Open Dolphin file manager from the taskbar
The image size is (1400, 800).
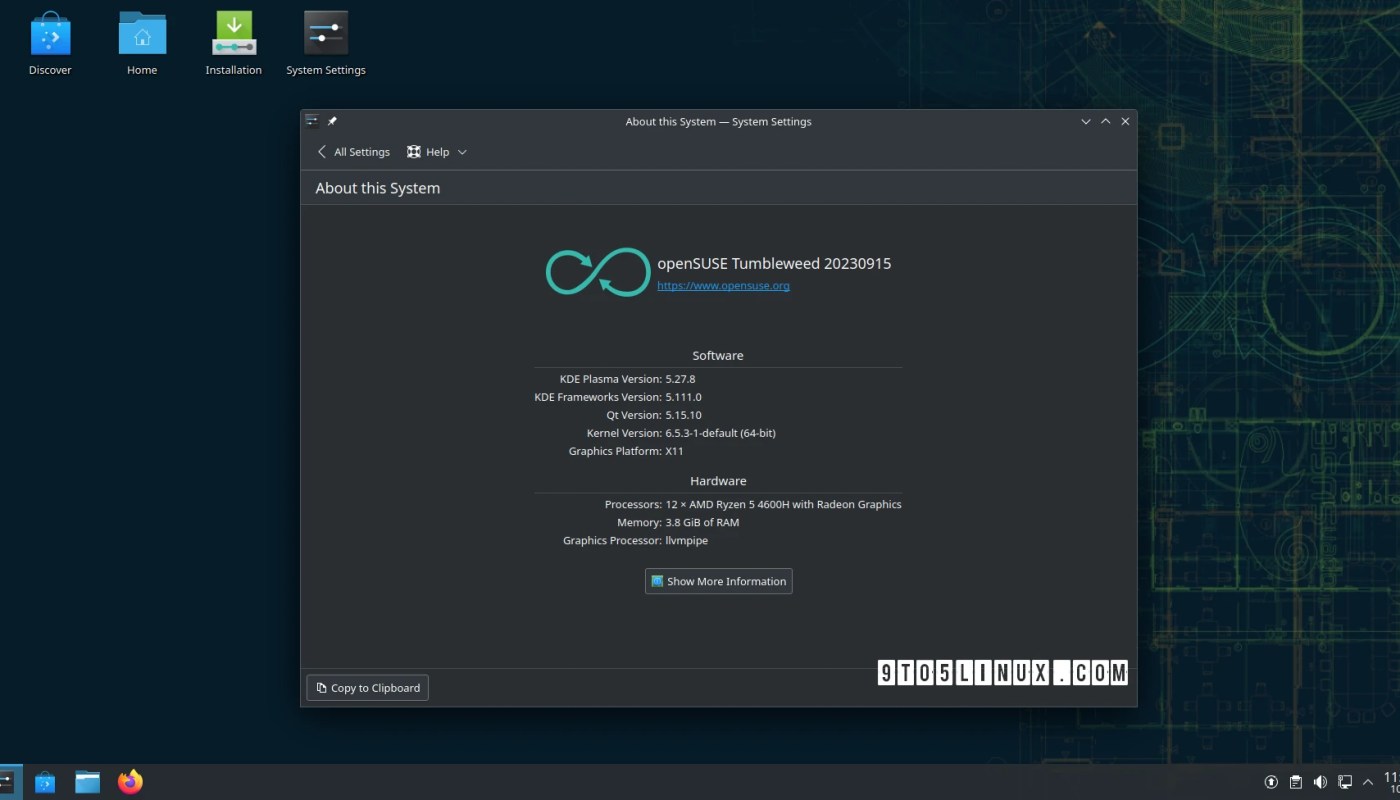(88, 782)
